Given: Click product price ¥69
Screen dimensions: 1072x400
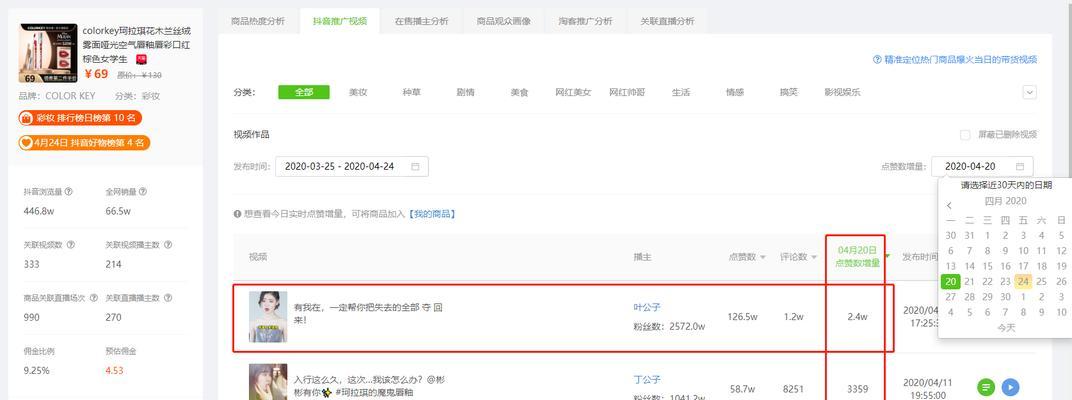Looking at the screenshot, I should [x=96, y=74].
